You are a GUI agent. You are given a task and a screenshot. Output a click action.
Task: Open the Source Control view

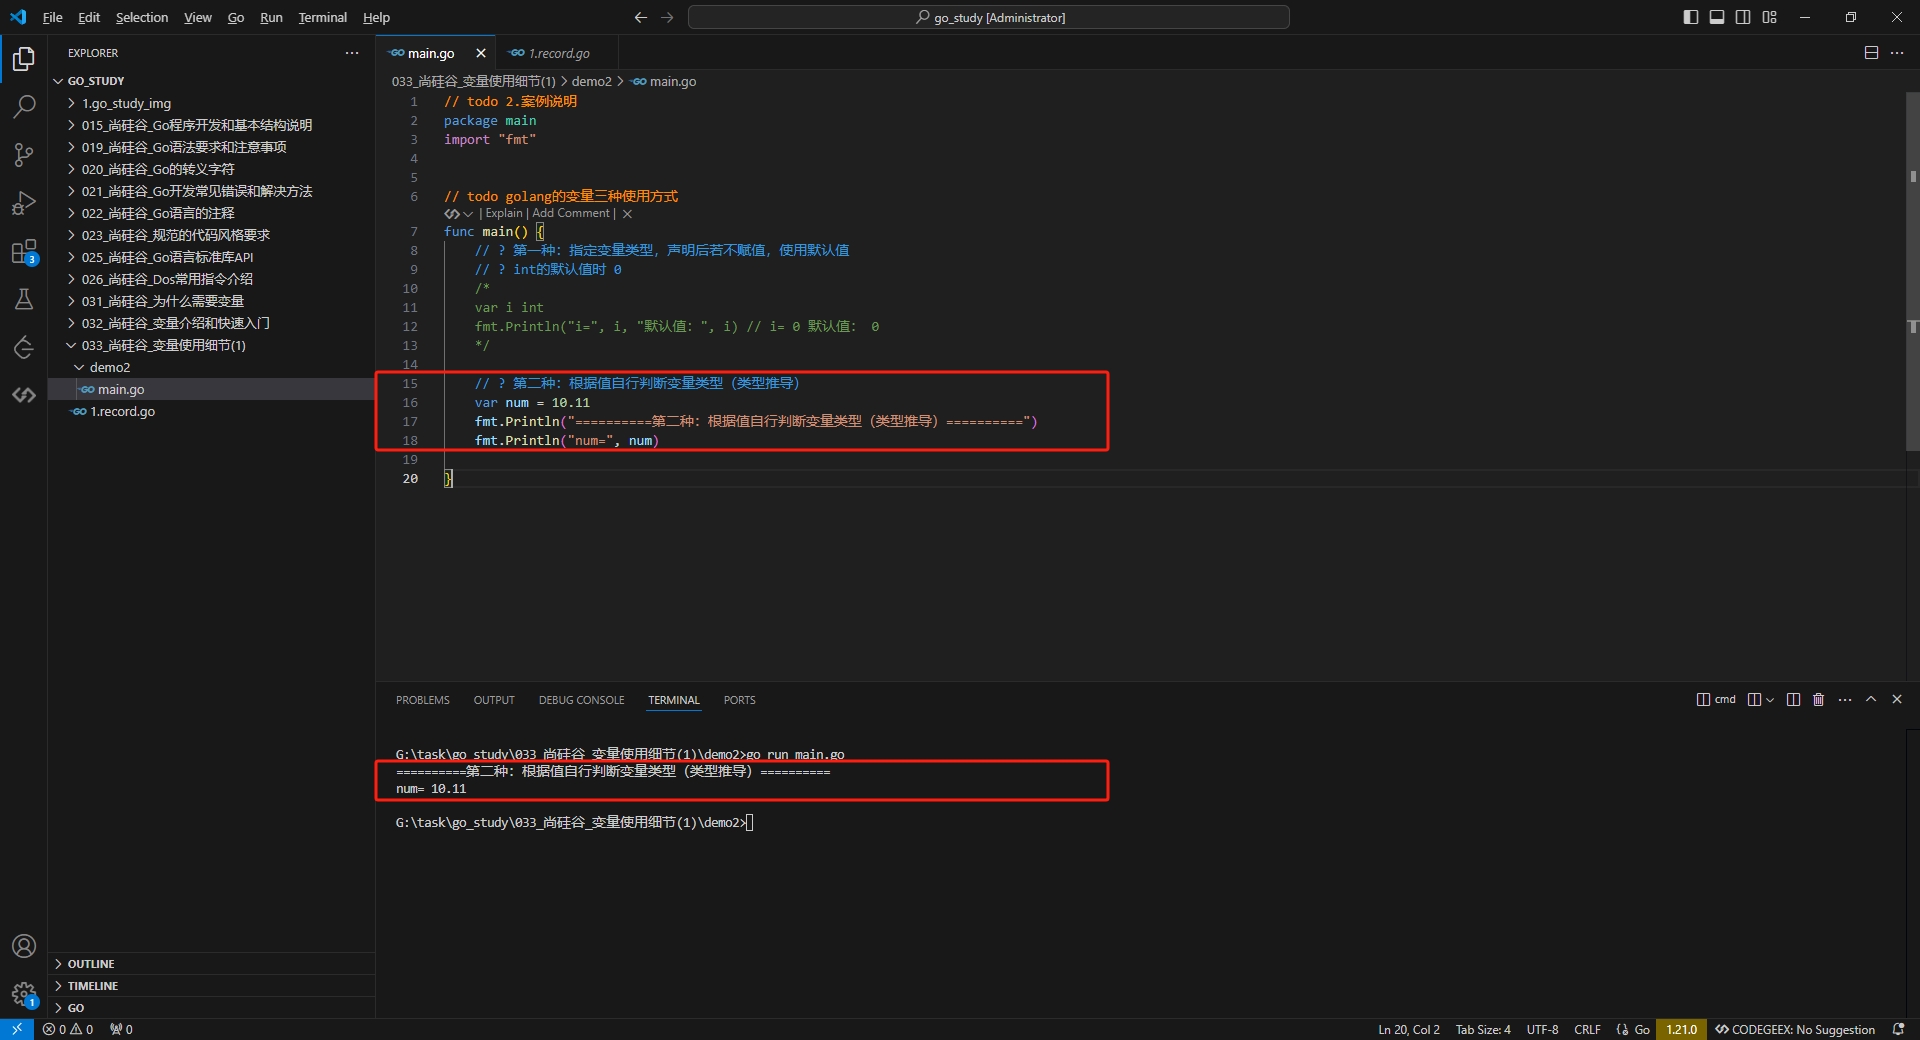point(24,155)
